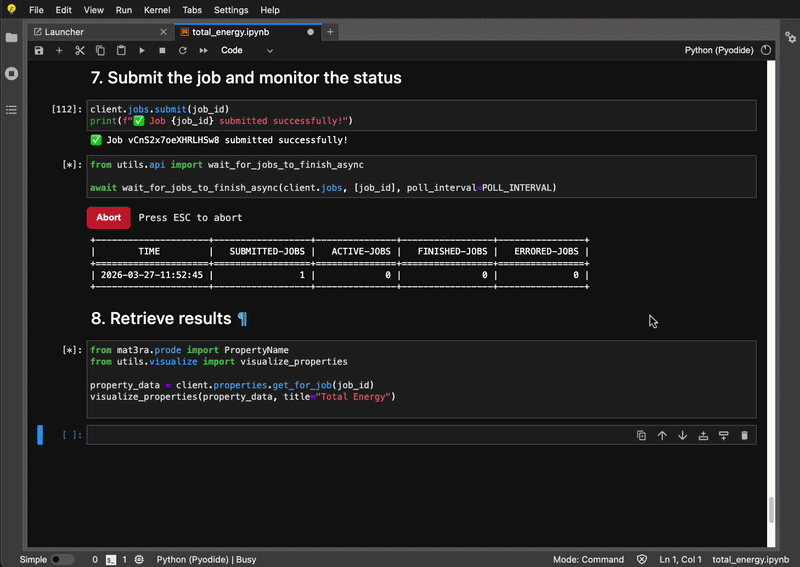Paste cell from the clipboard icon
800x567 pixels.
(x=121, y=51)
